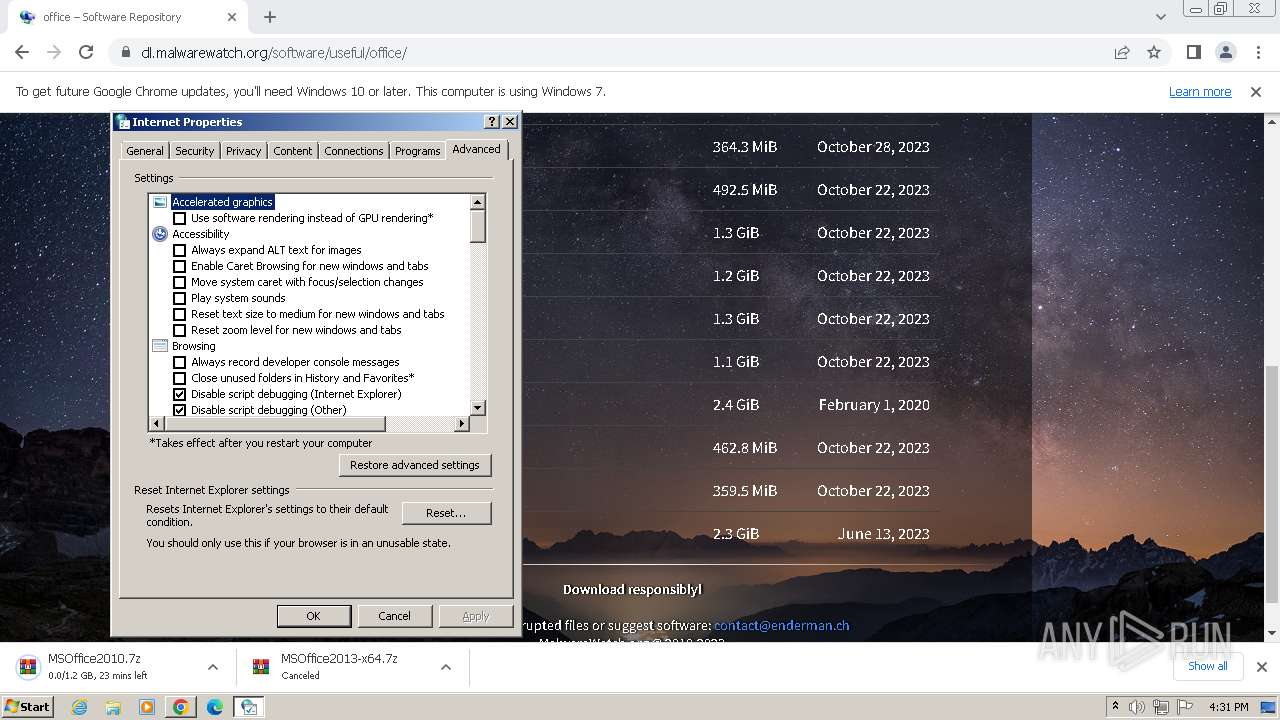The width and height of the screenshot is (1280, 720).
Task: Click the Reset... button
Action: click(x=446, y=513)
